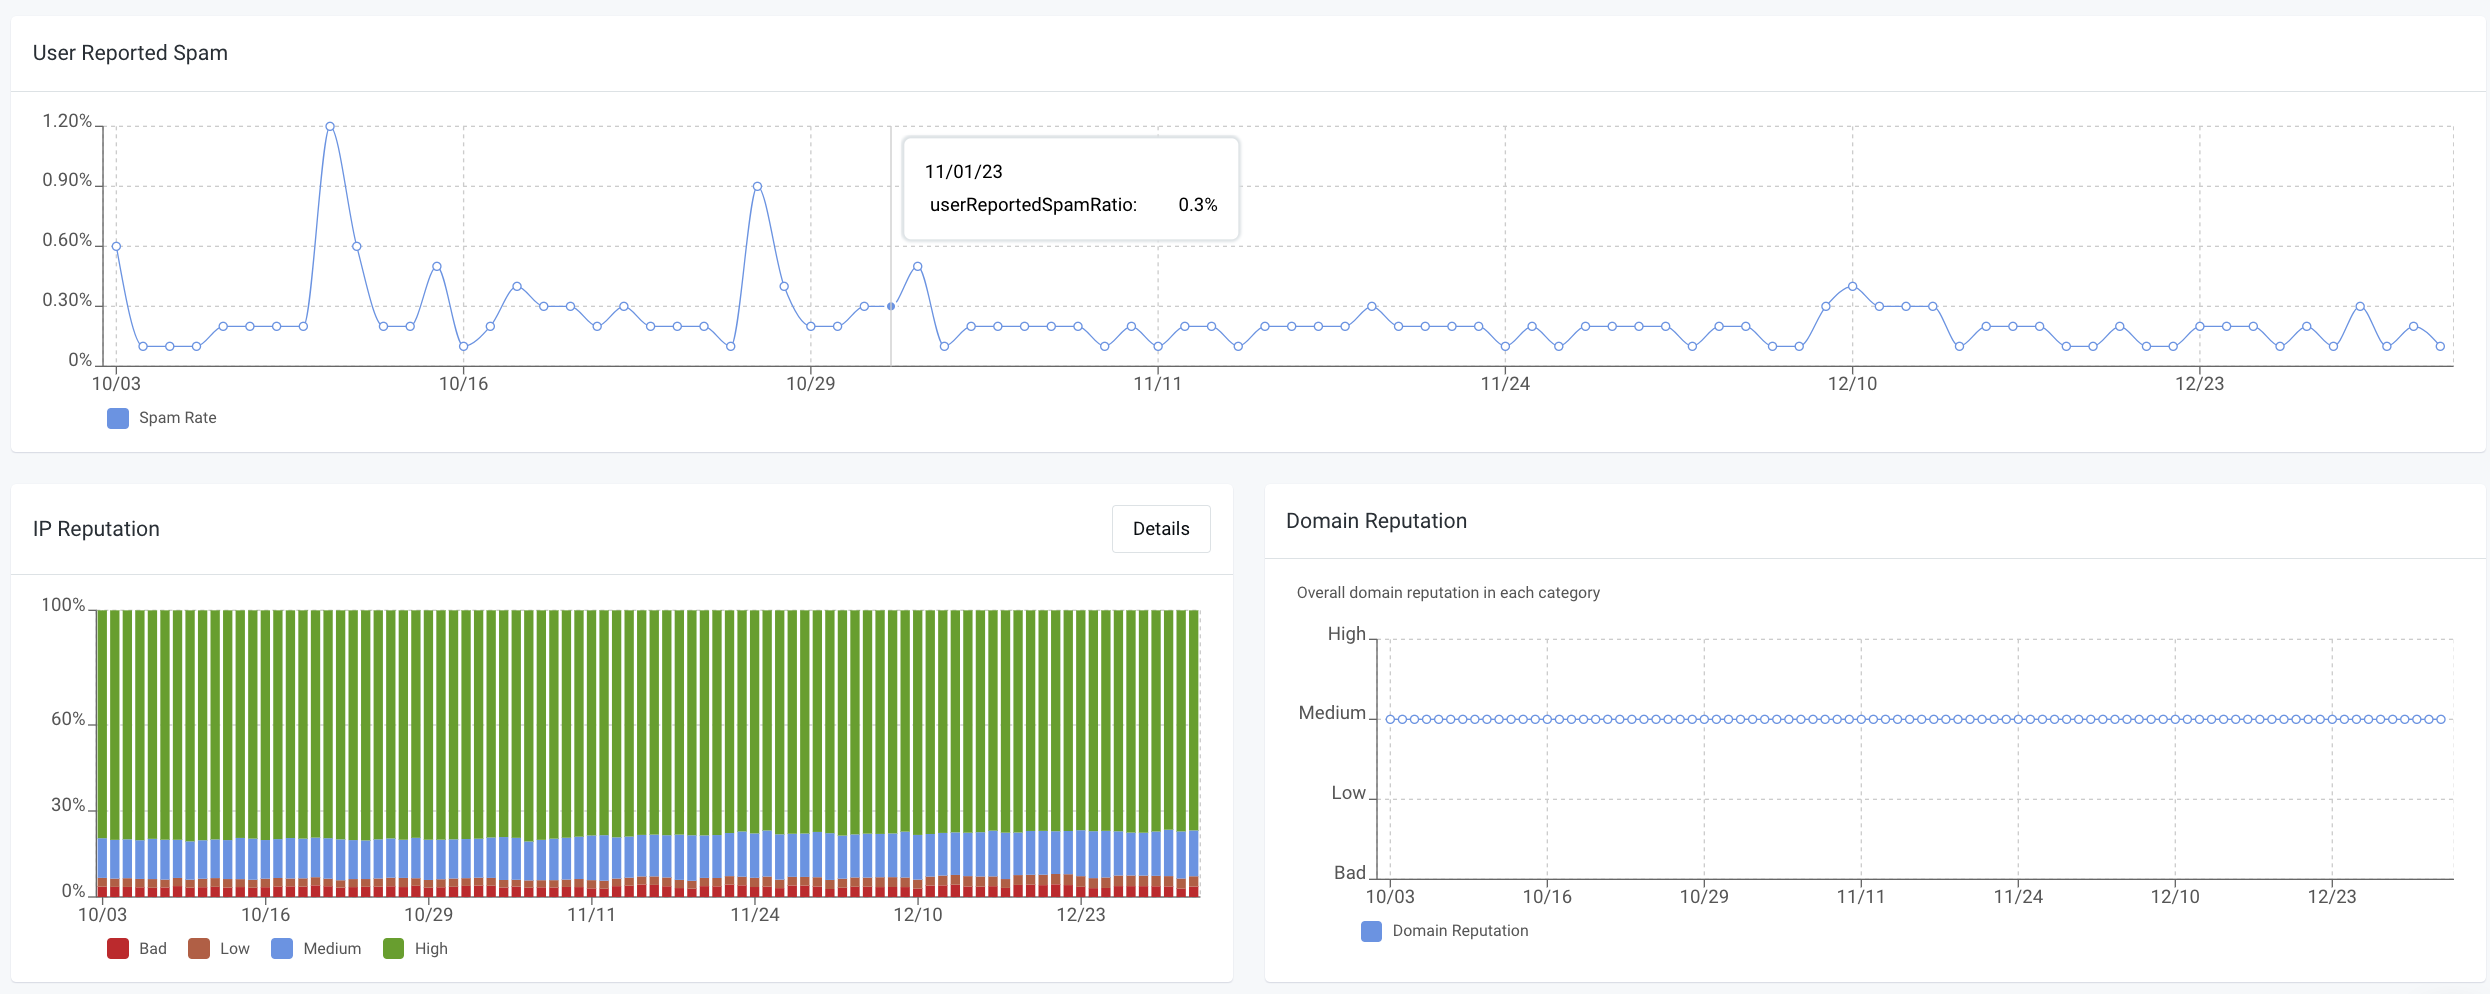
Task: Click the '100%' label in IP Reputation chart
Action: click(63, 605)
